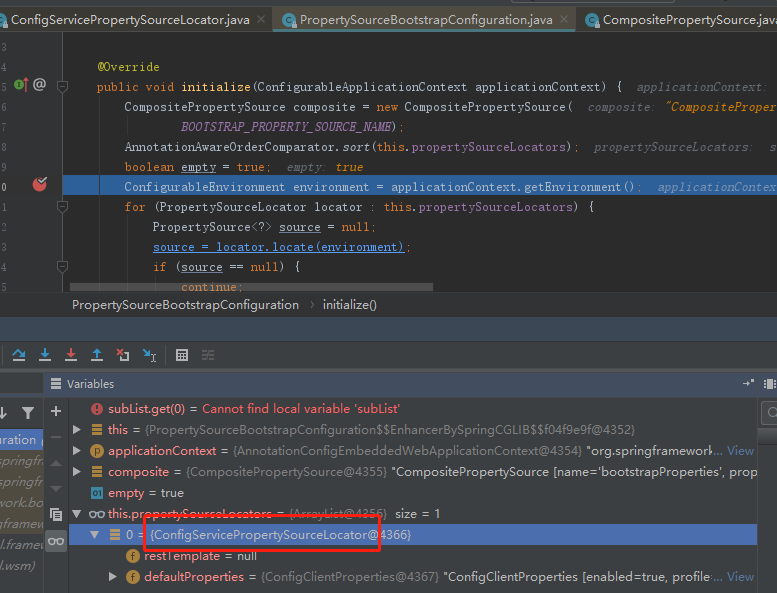Toggle the breakpoint on the highlighted line
This screenshot has width=777, height=593.
point(40,185)
